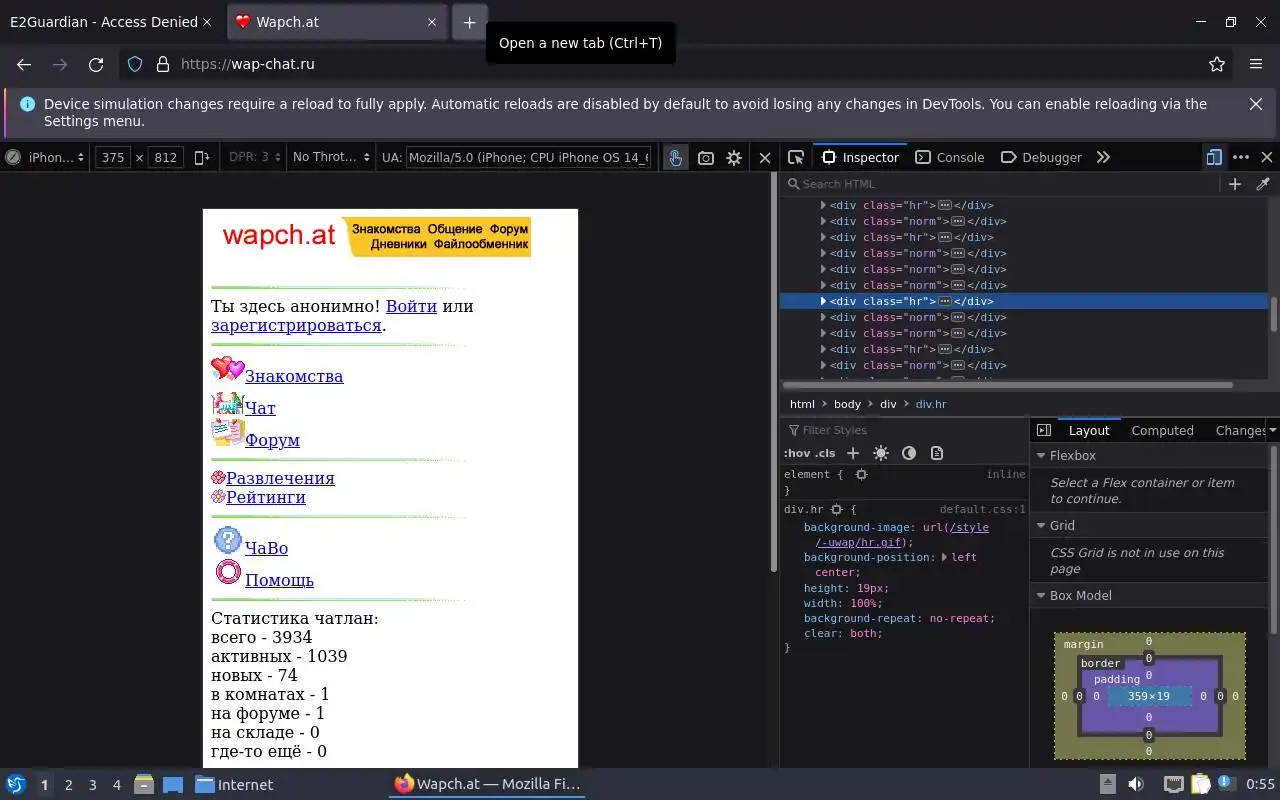The height and width of the screenshot is (800, 1280).
Task: Select the Inspector tab
Action: coord(860,157)
